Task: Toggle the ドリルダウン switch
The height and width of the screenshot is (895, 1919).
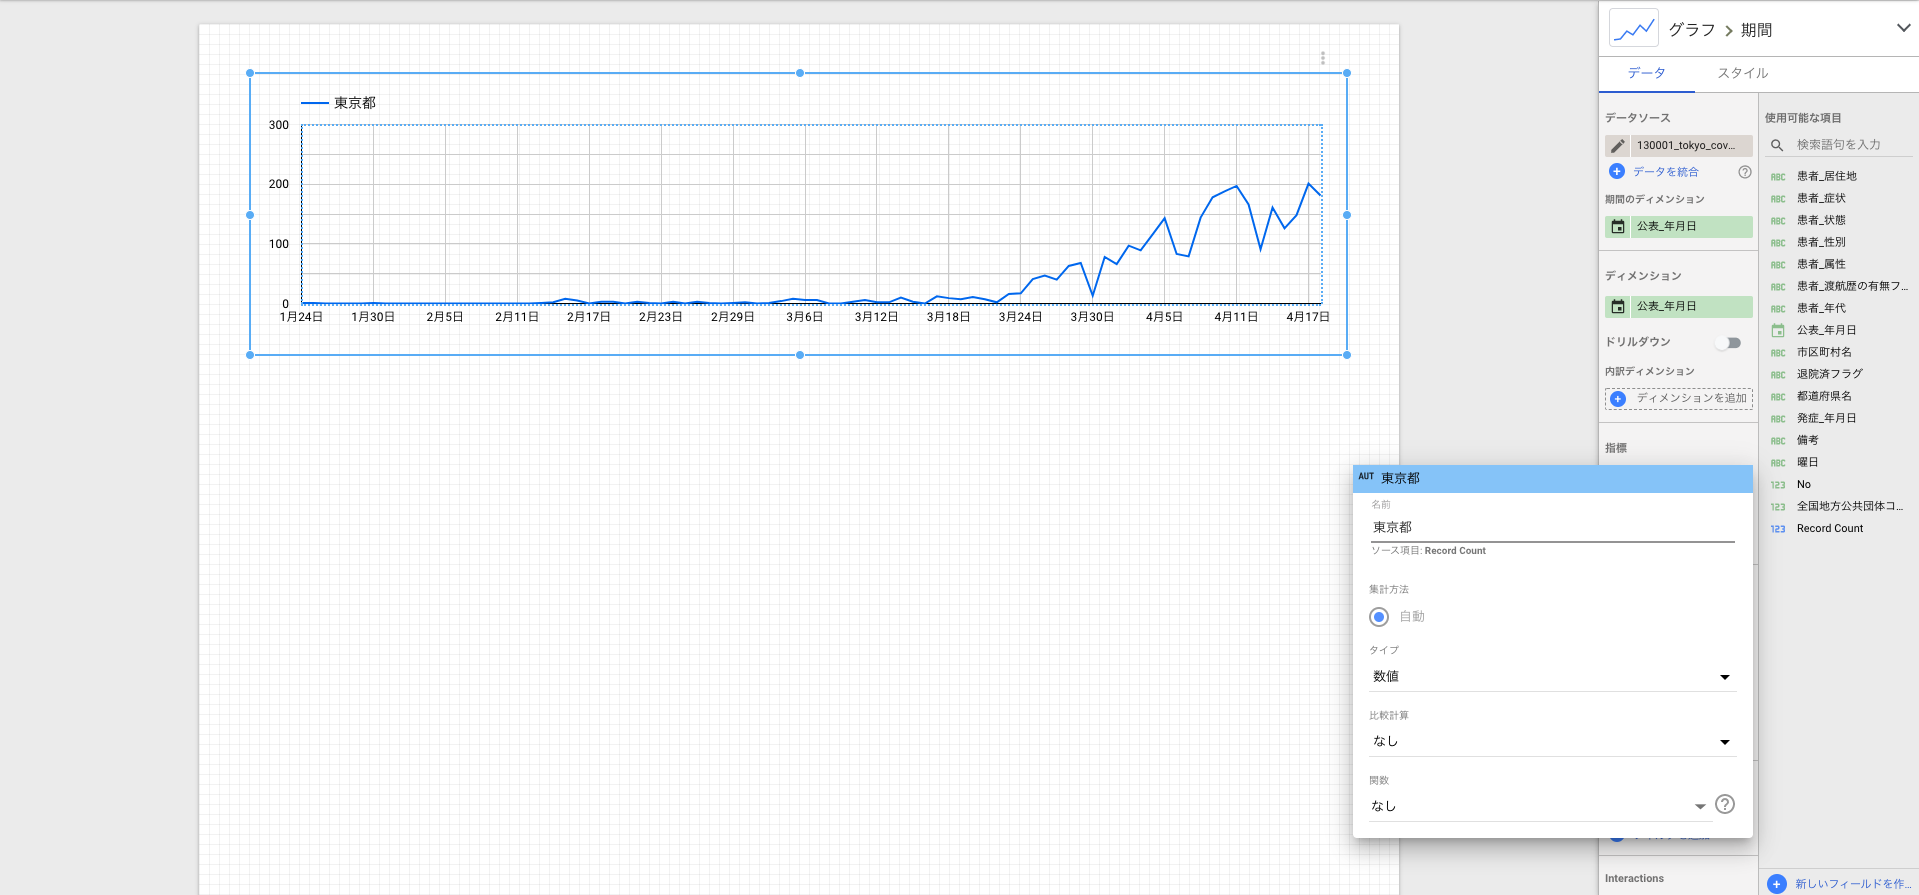Action: click(1729, 343)
